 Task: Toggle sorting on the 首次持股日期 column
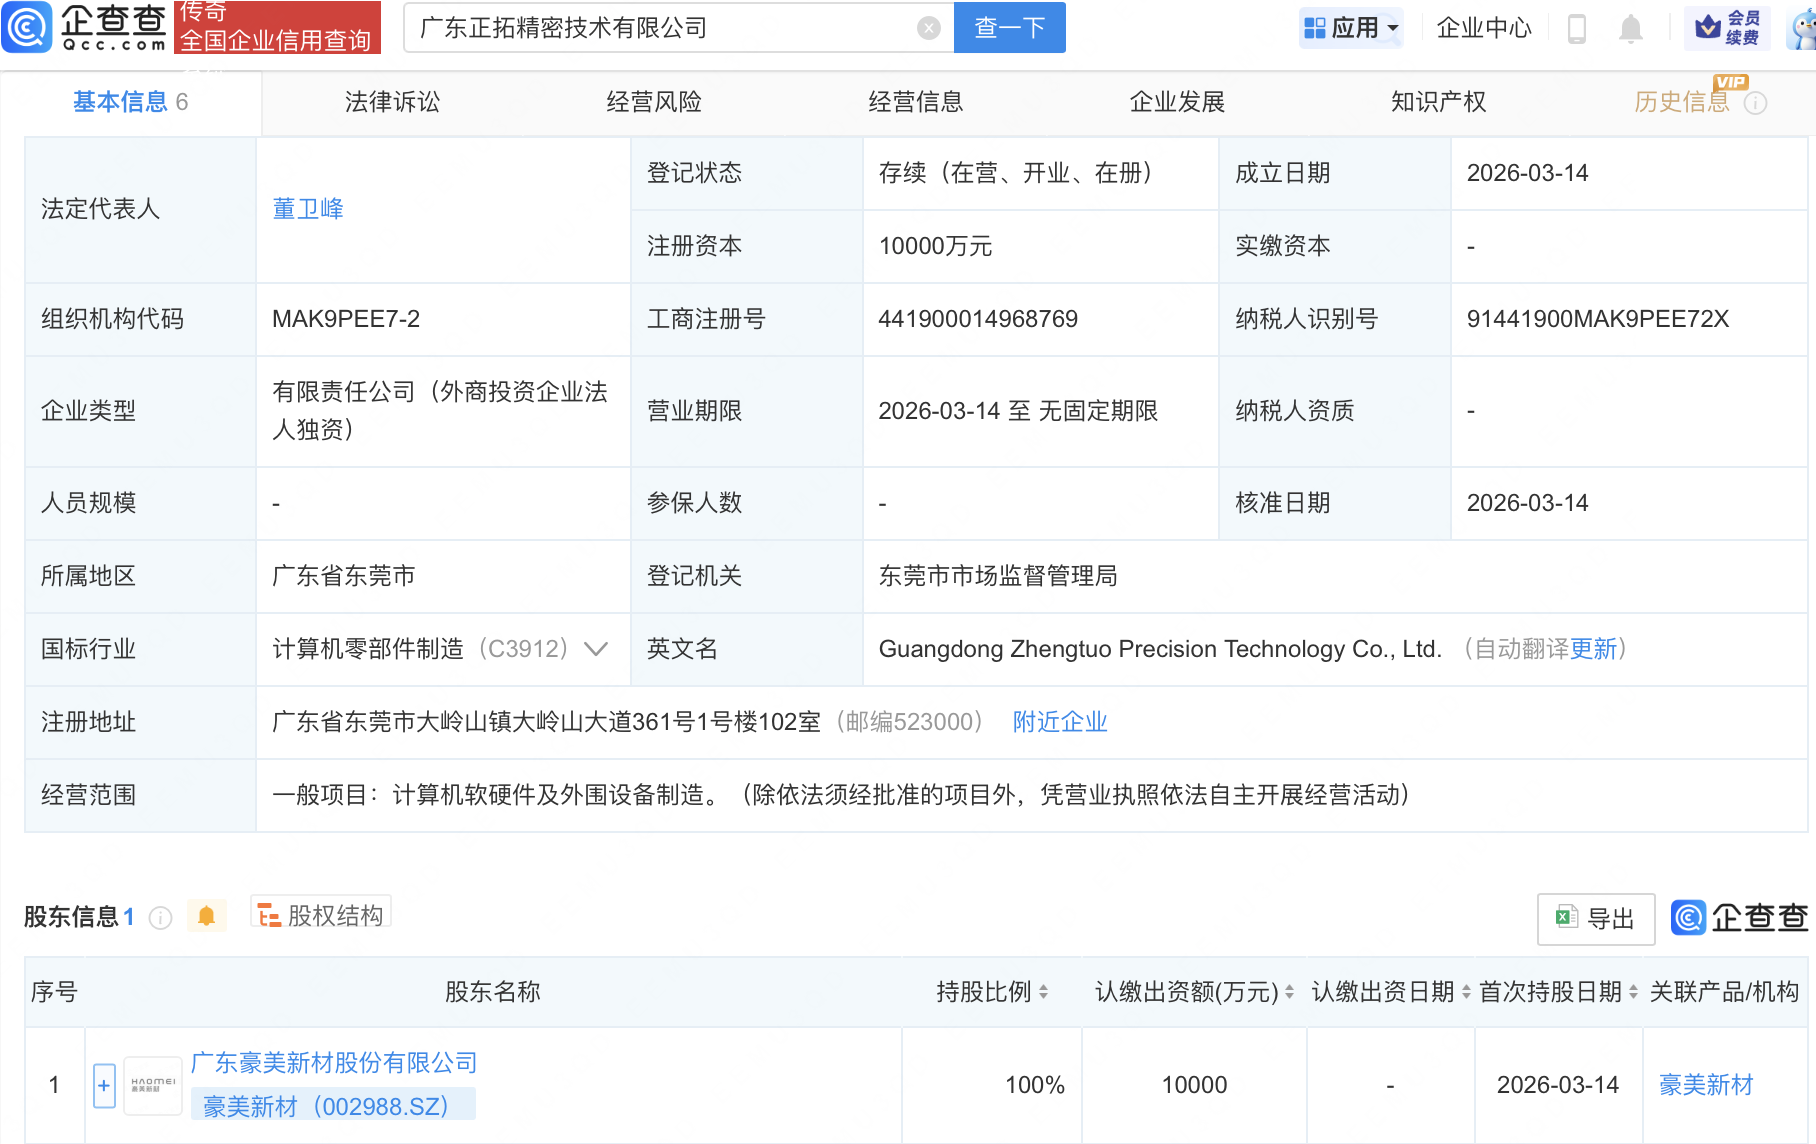1632,992
